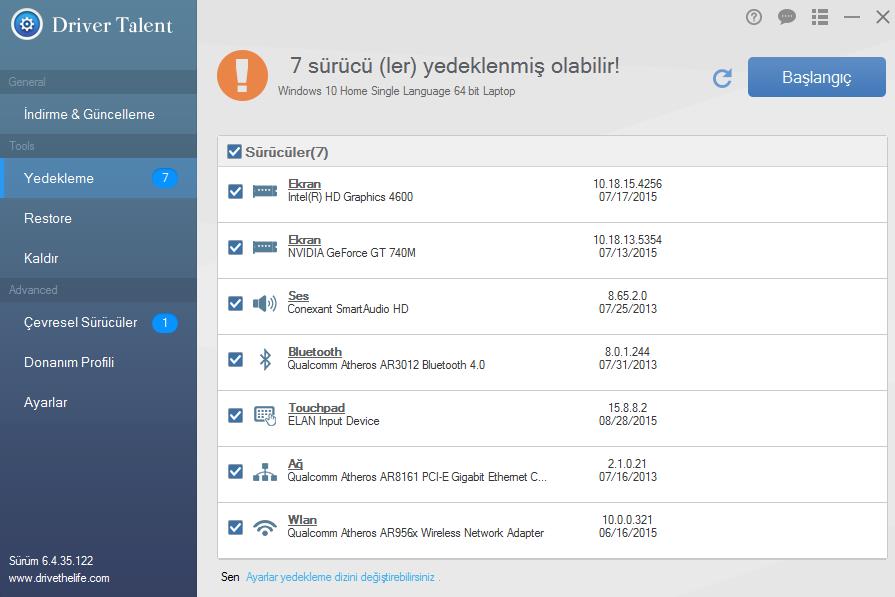The height and width of the screenshot is (597, 895).
Task: Open the menu list icon in title bar
Action: pos(820,17)
